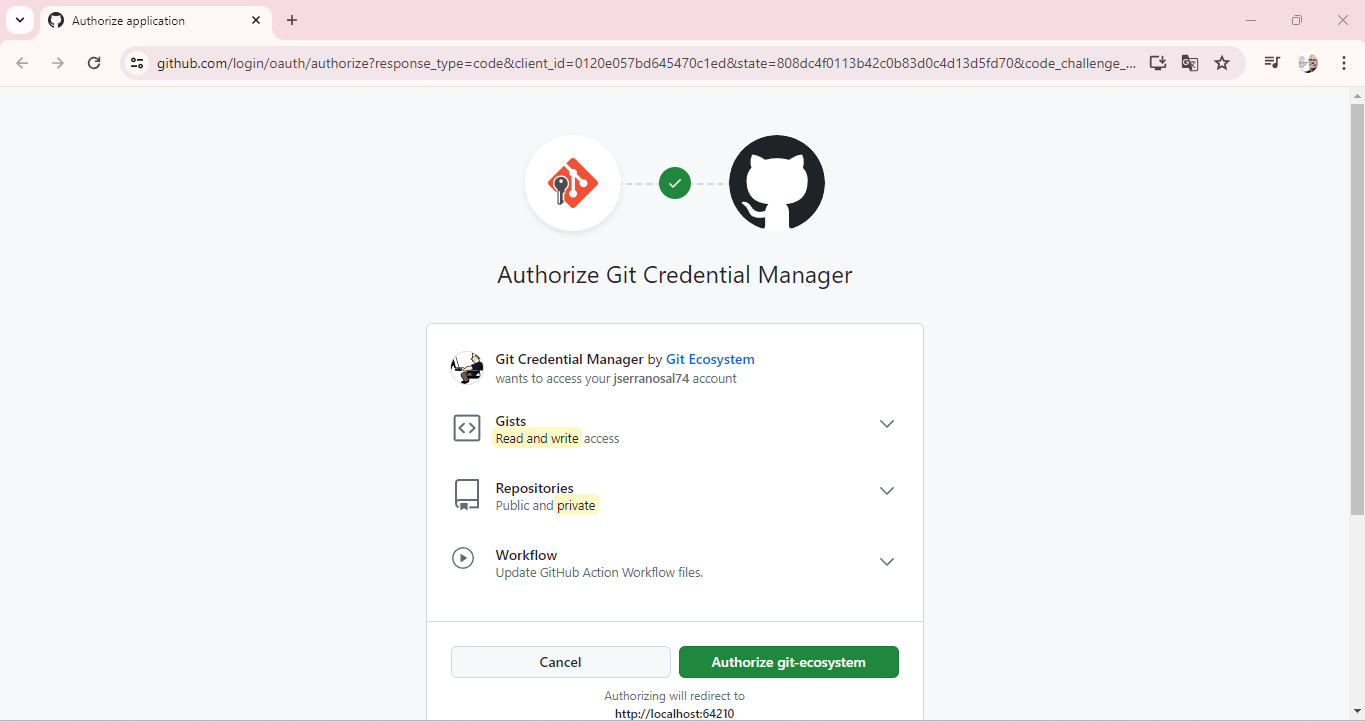Click the translate page icon

tap(1189, 63)
